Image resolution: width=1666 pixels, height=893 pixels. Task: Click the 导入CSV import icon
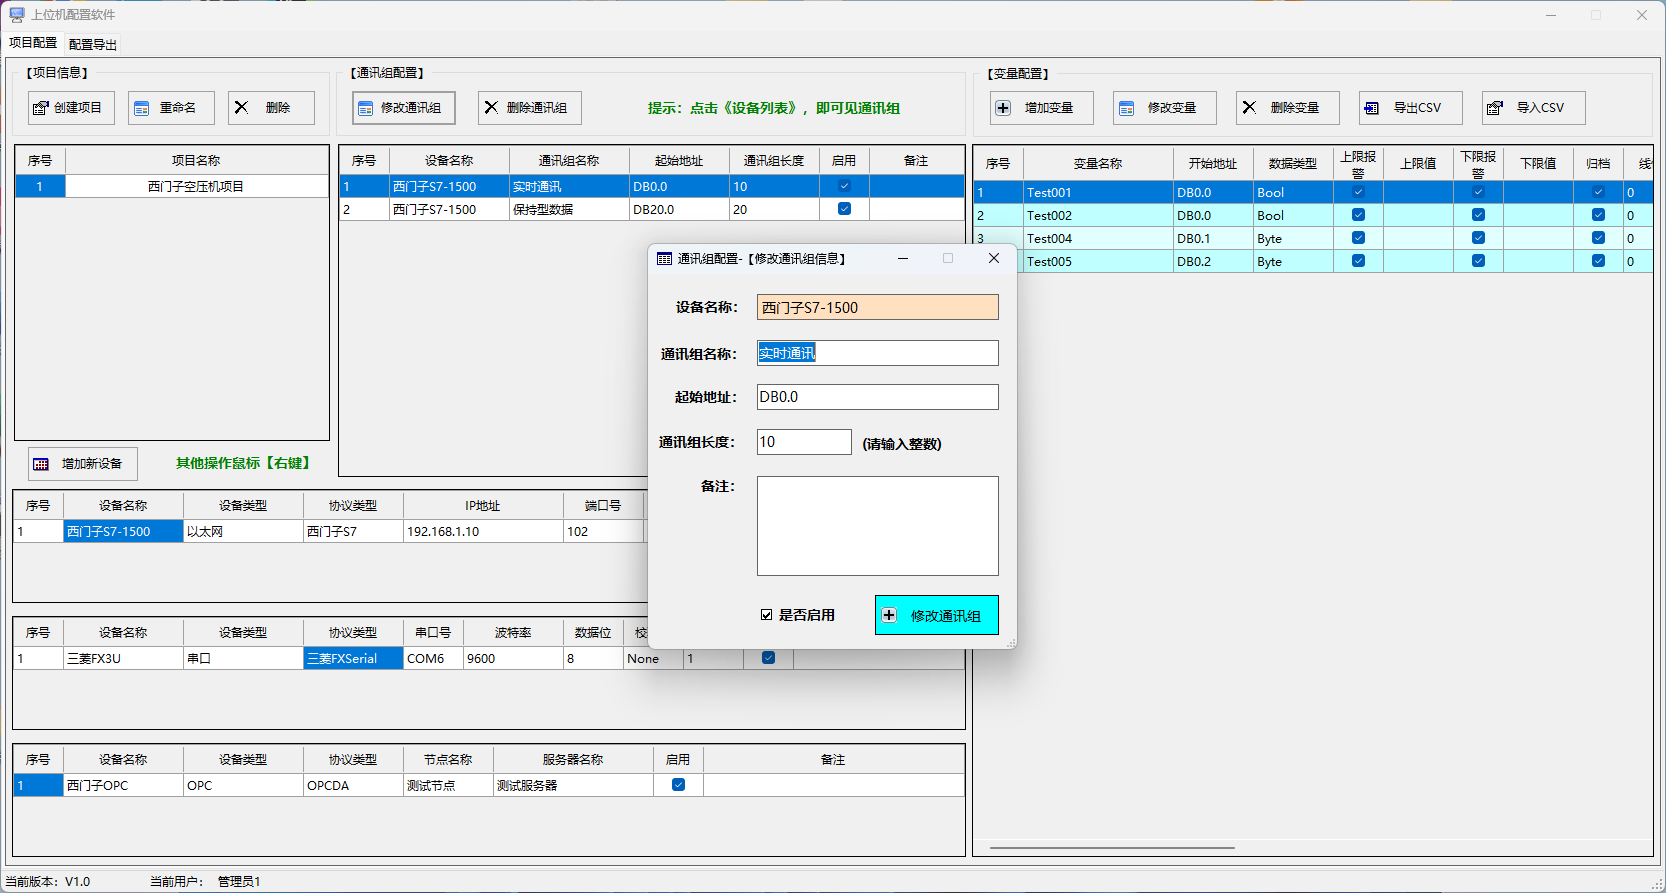pos(1495,108)
